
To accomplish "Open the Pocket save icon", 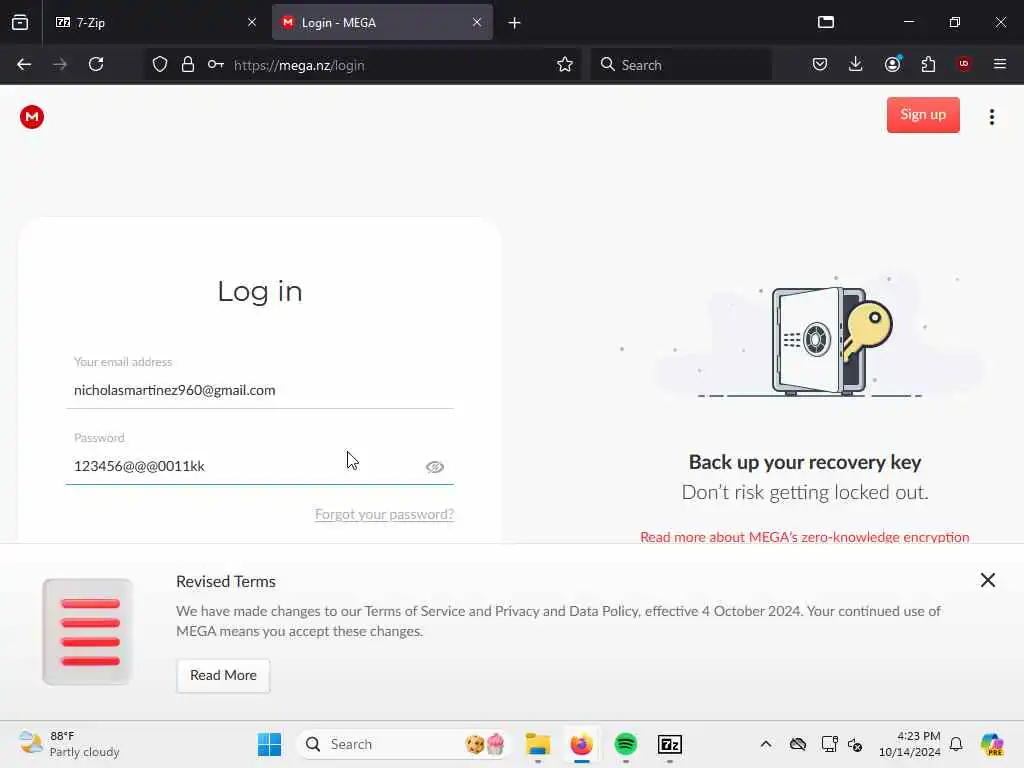I will (820, 65).
